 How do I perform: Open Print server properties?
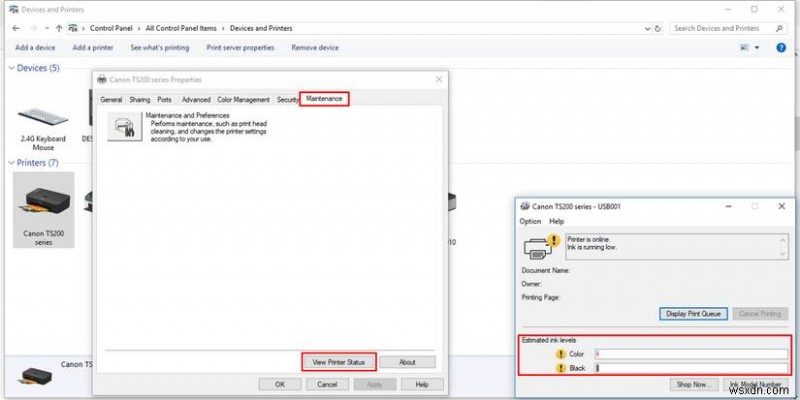click(240, 47)
